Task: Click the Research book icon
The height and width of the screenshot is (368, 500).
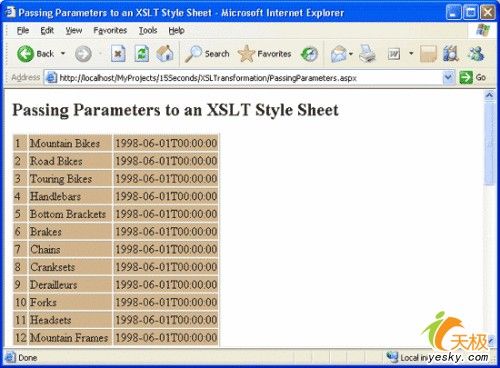Action: pos(451,54)
